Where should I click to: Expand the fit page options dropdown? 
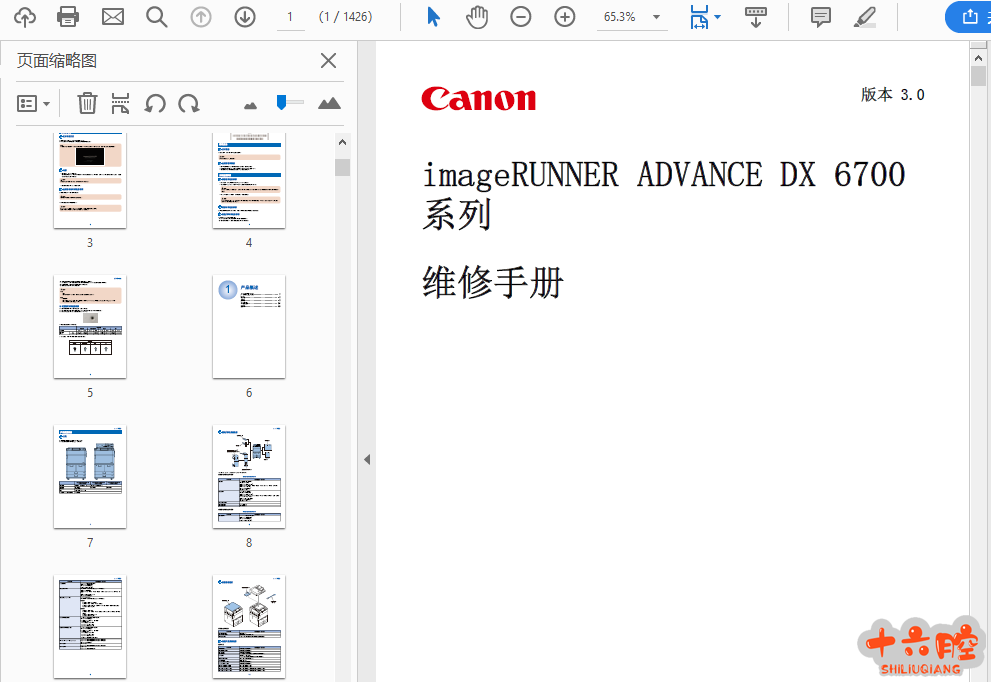point(717,17)
